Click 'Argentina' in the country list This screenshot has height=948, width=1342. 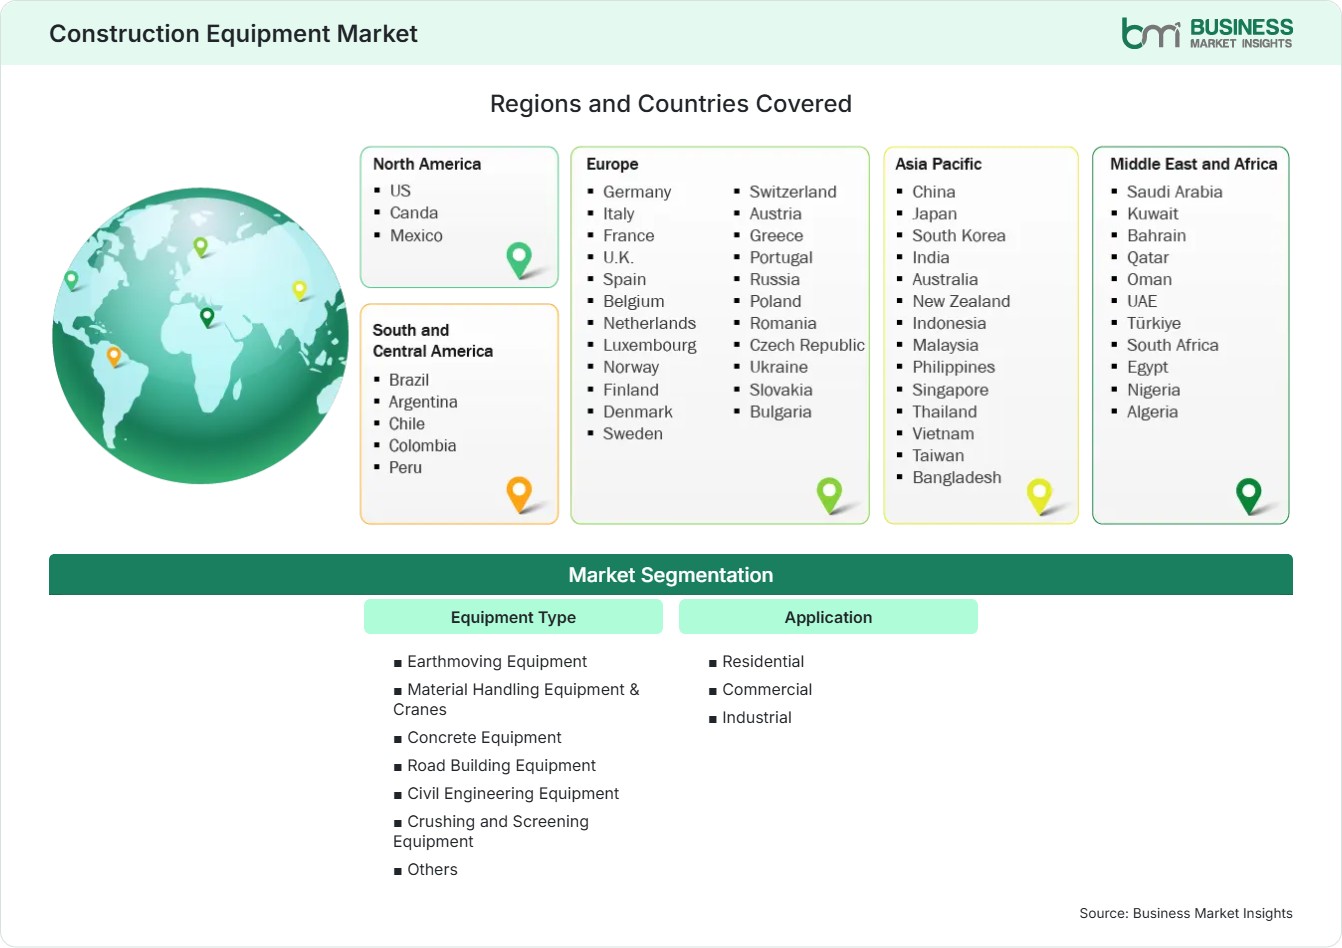pyautogui.click(x=423, y=402)
